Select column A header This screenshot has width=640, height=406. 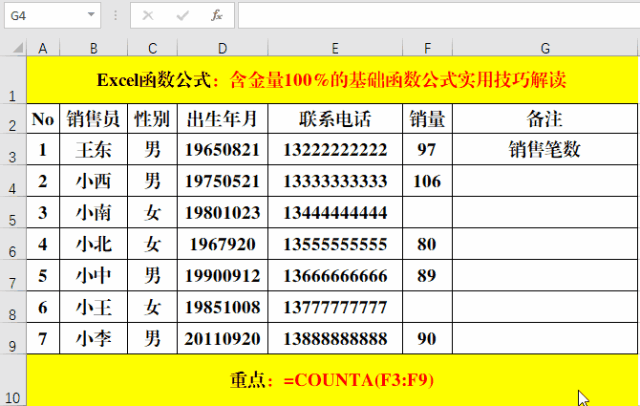pos(43,49)
